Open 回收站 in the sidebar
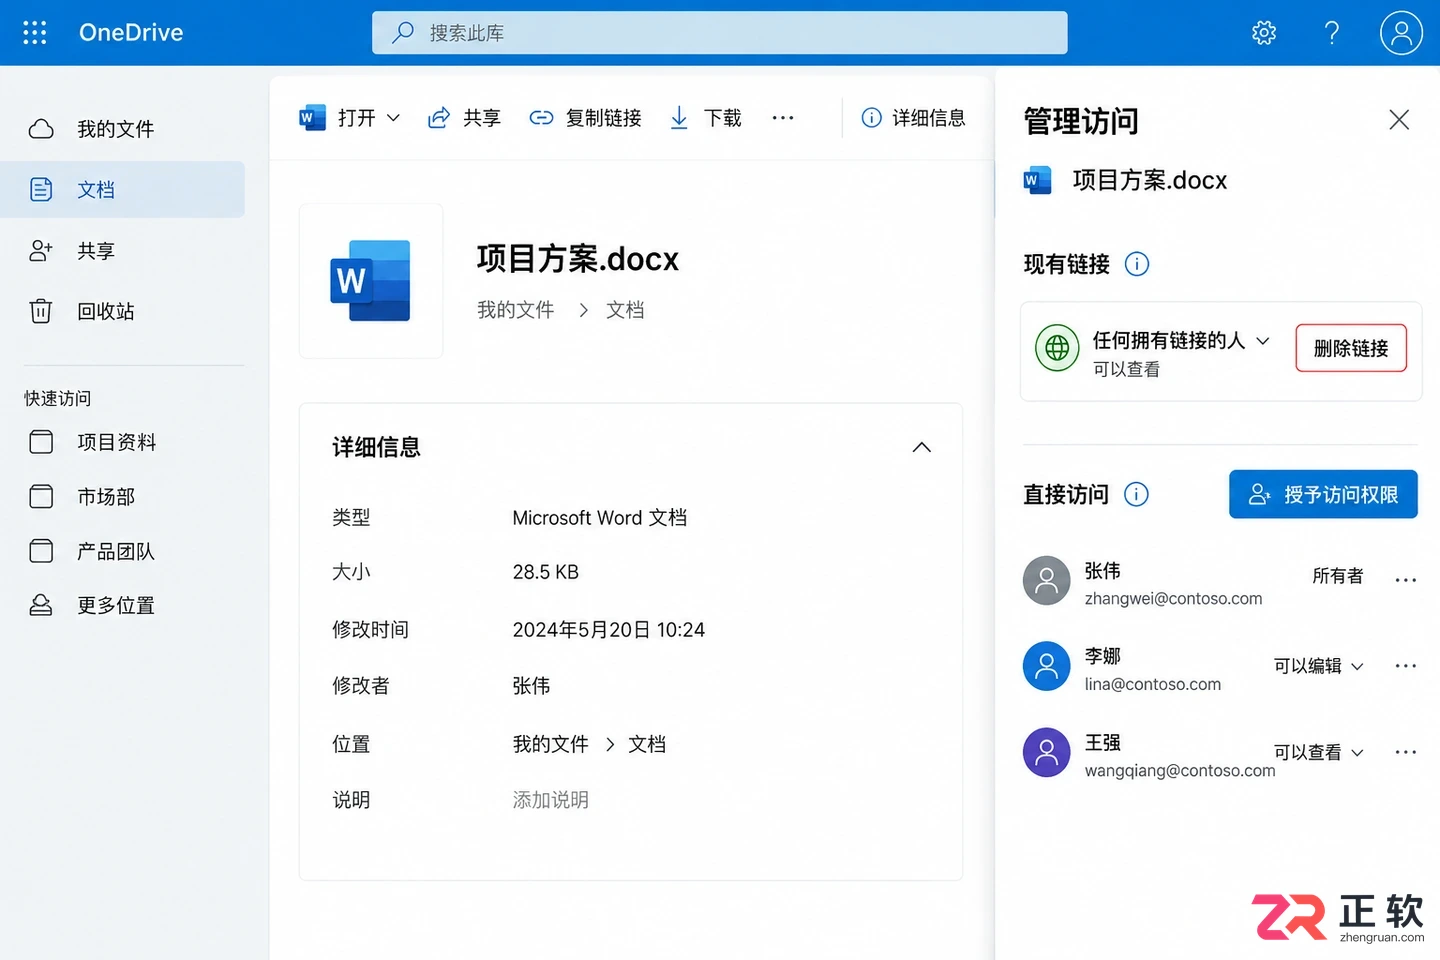The image size is (1440, 960). pyautogui.click(x=122, y=311)
